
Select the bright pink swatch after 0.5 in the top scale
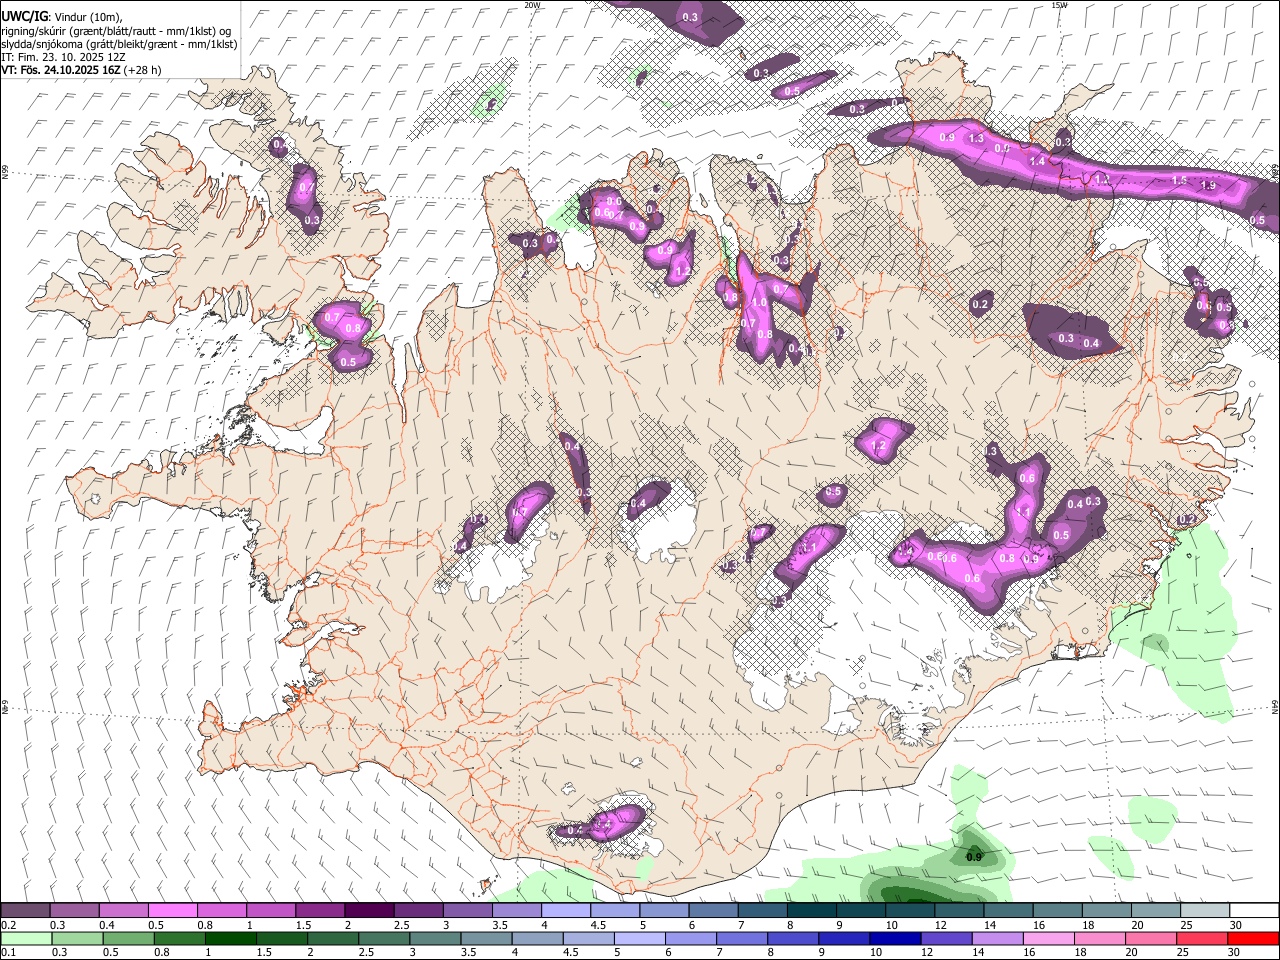[172, 910]
